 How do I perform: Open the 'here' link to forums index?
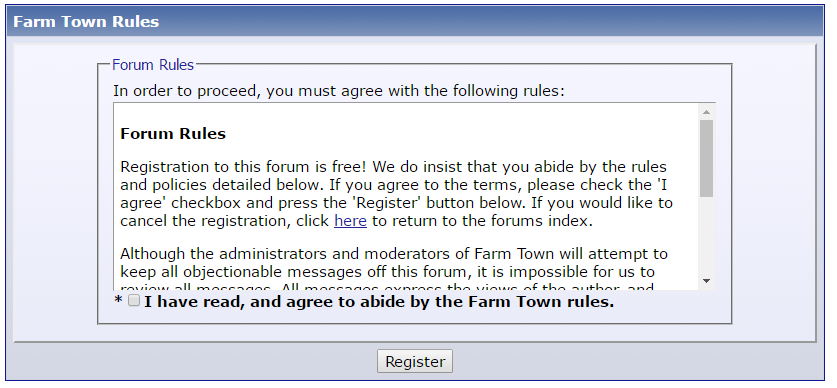(350, 221)
